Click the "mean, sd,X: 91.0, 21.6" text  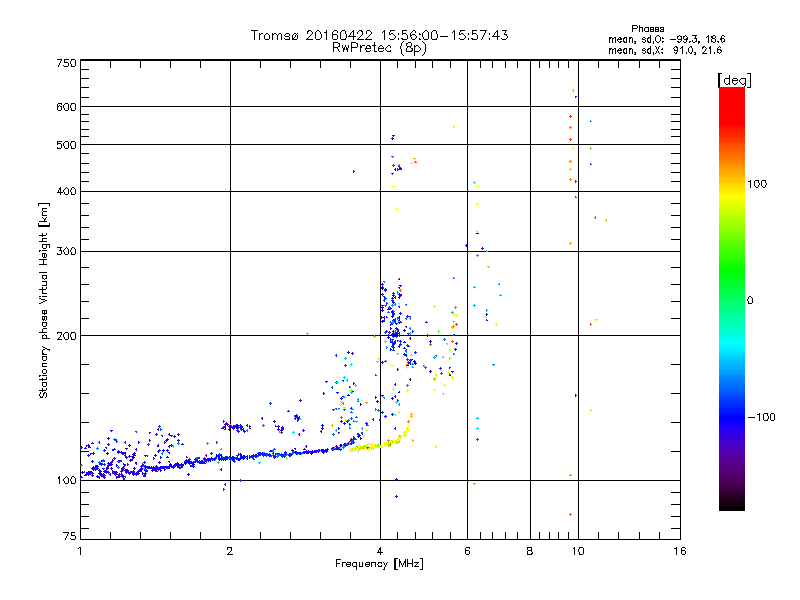665,50
